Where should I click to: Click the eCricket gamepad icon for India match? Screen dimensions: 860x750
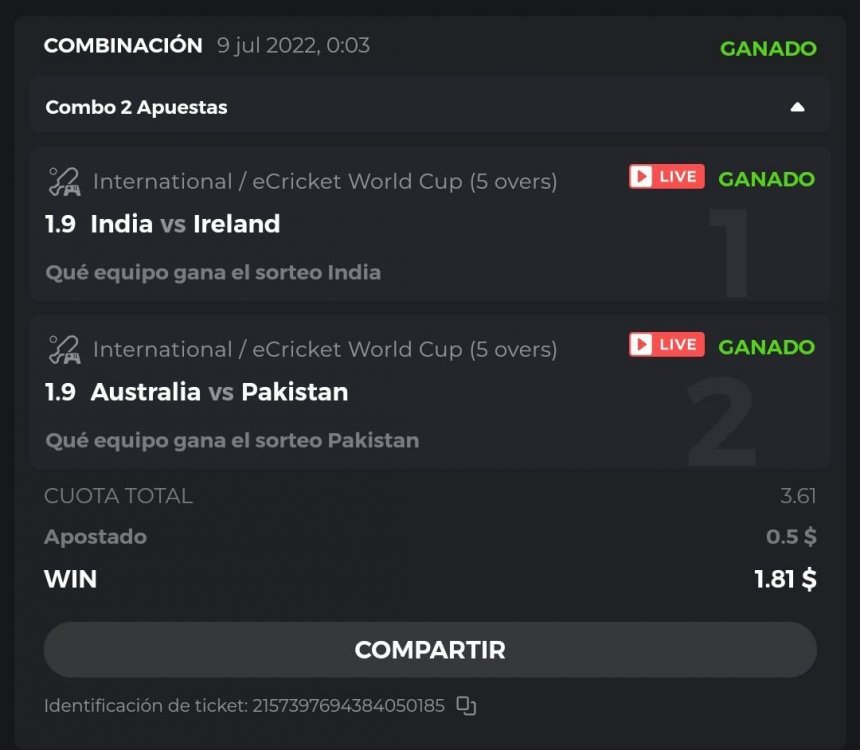64,182
